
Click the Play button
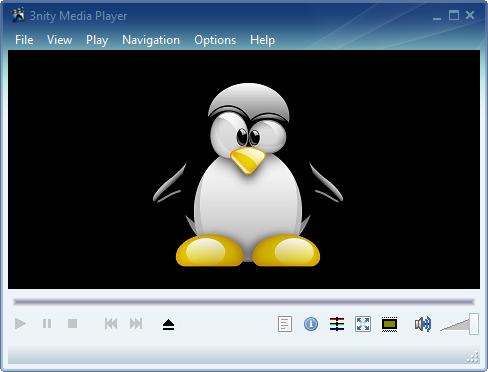tap(20, 324)
